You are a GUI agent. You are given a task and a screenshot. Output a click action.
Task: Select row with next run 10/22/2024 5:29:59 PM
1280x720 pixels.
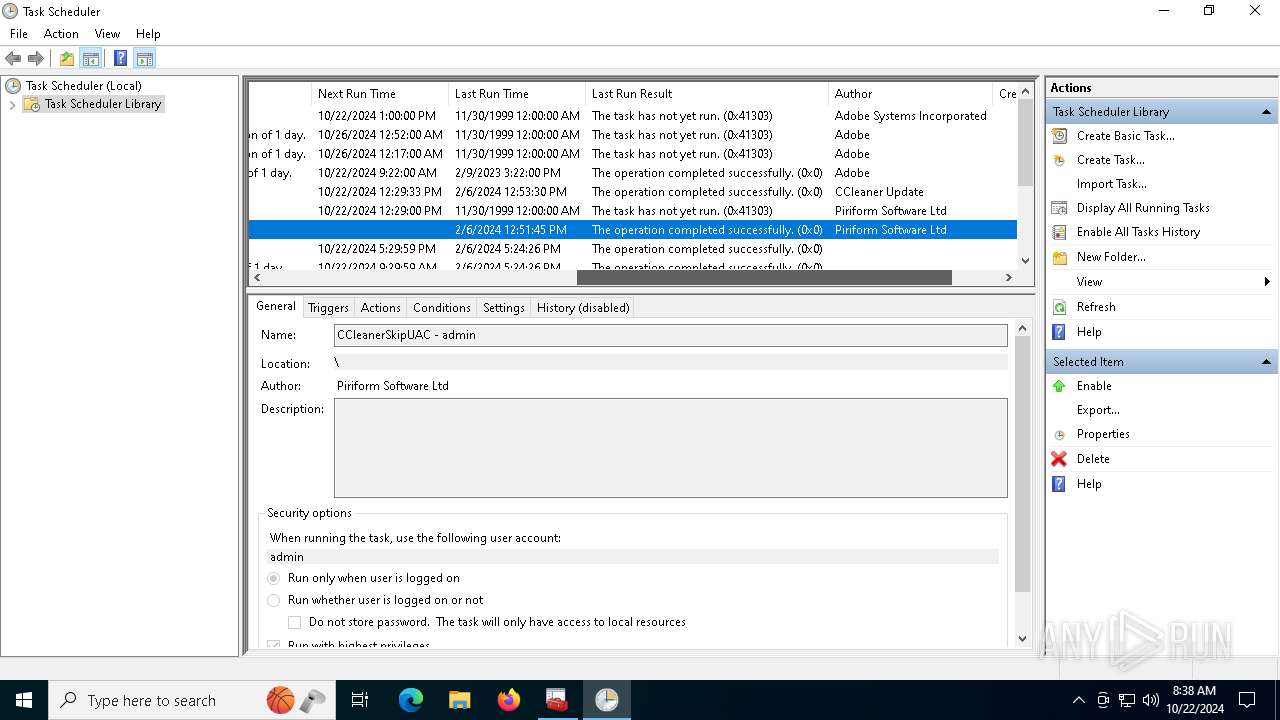pyautogui.click(x=632, y=249)
